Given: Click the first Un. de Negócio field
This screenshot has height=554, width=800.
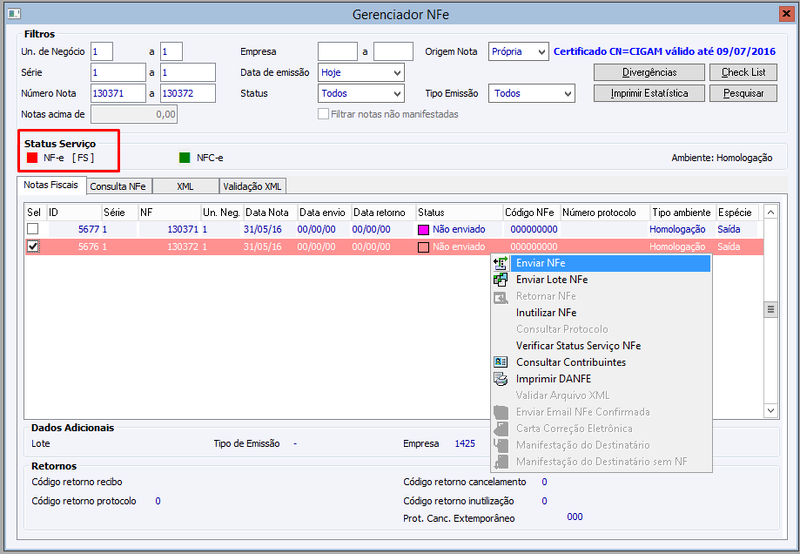Looking at the screenshot, I should 102,52.
